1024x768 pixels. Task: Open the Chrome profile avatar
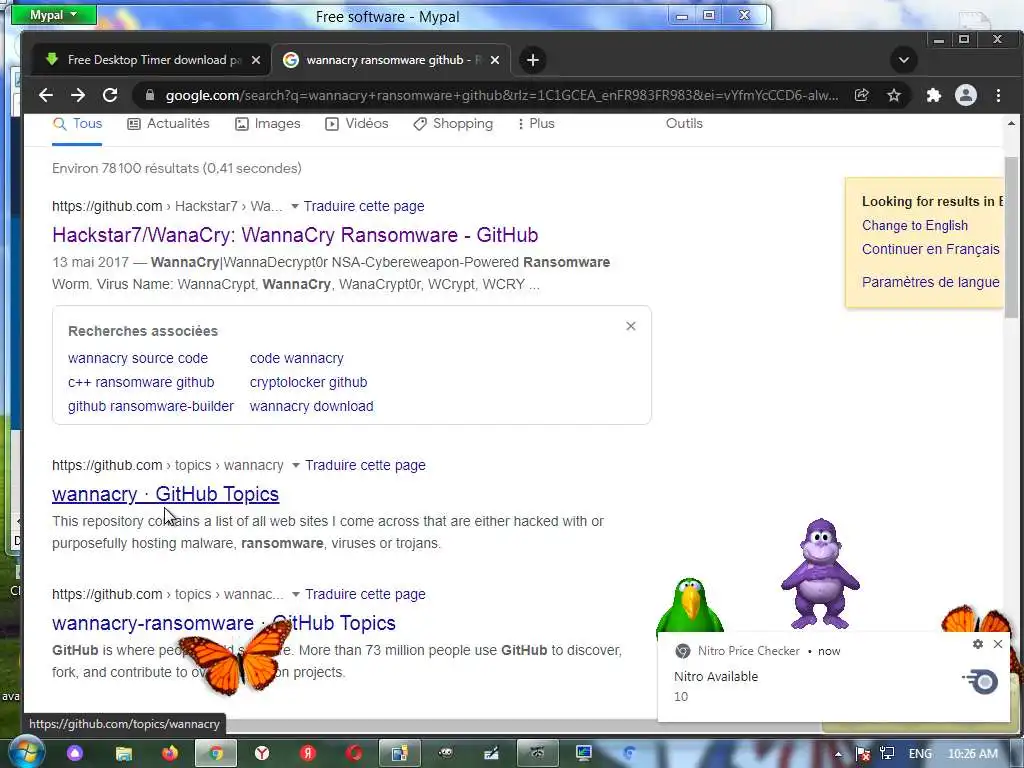[966, 95]
